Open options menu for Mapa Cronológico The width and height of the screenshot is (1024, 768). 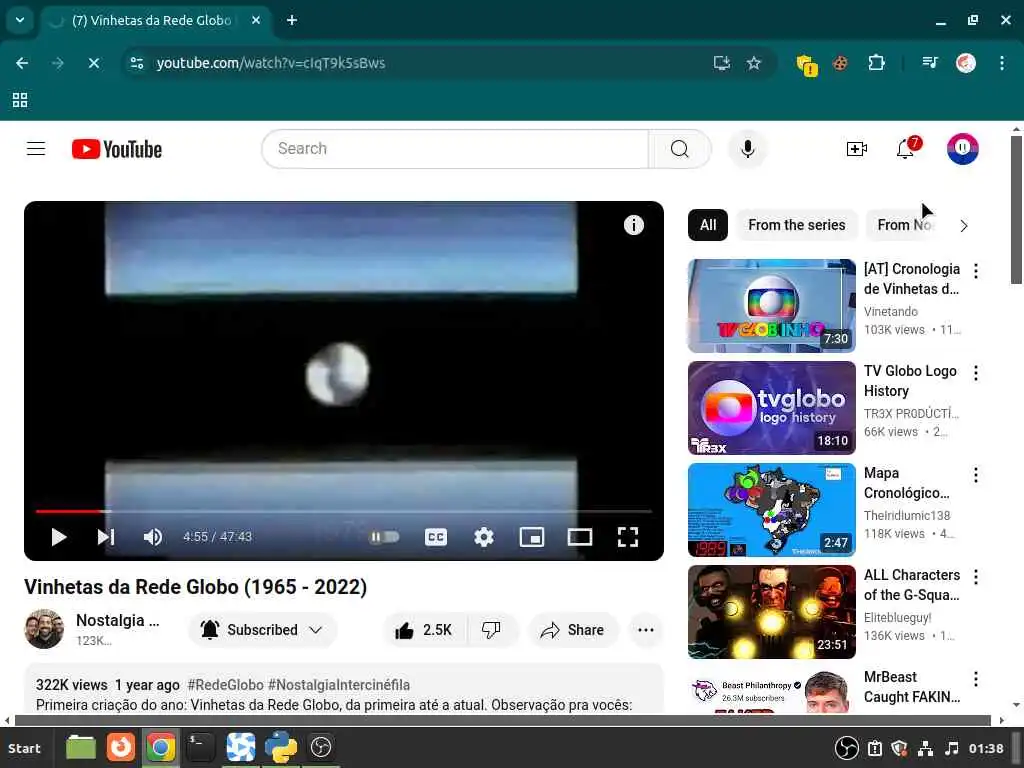(976, 475)
